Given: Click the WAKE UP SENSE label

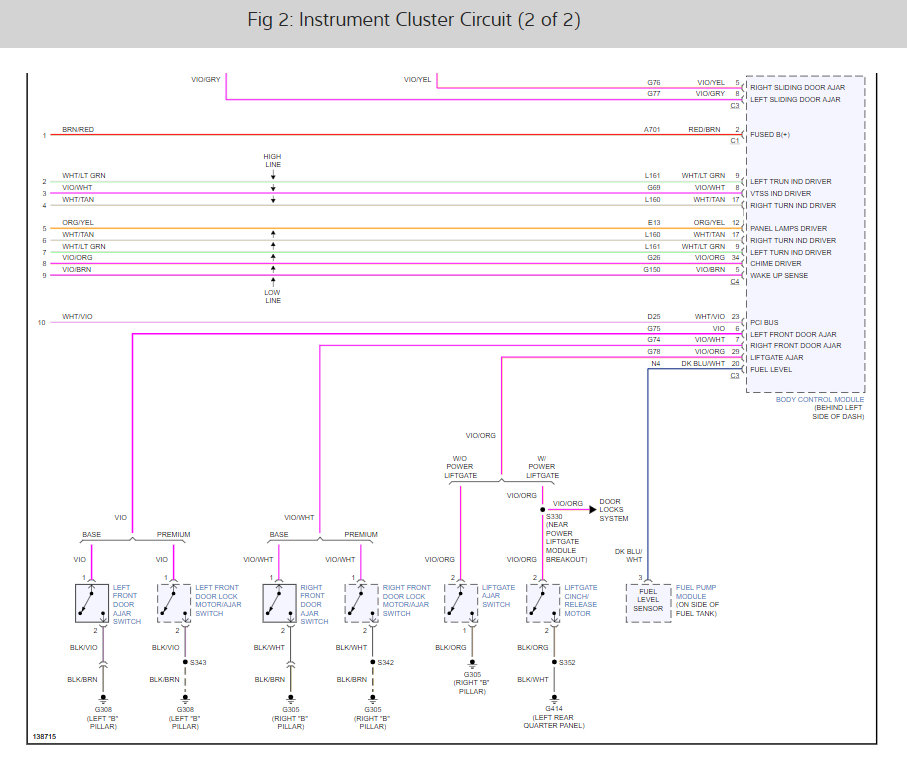Looking at the screenshot, I should coord(779,275).
